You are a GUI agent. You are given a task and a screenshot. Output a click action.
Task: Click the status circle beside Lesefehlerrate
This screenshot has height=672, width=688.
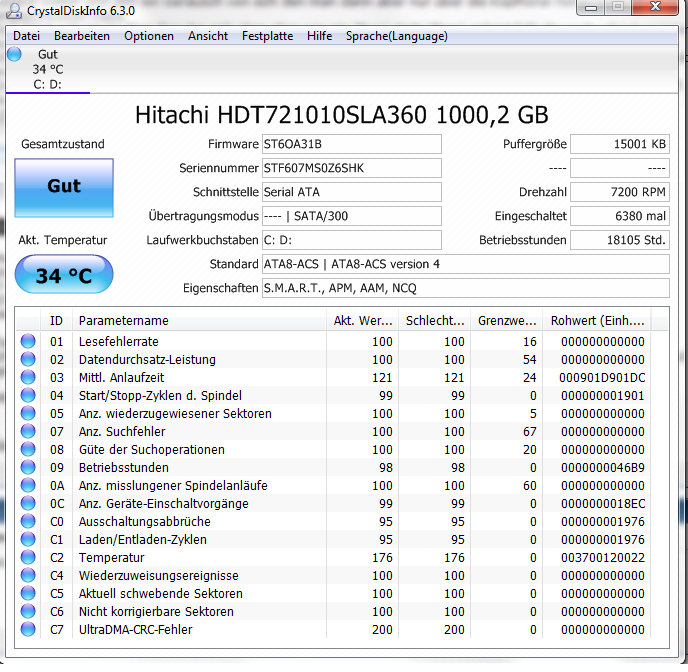click(x=28, y=341)
